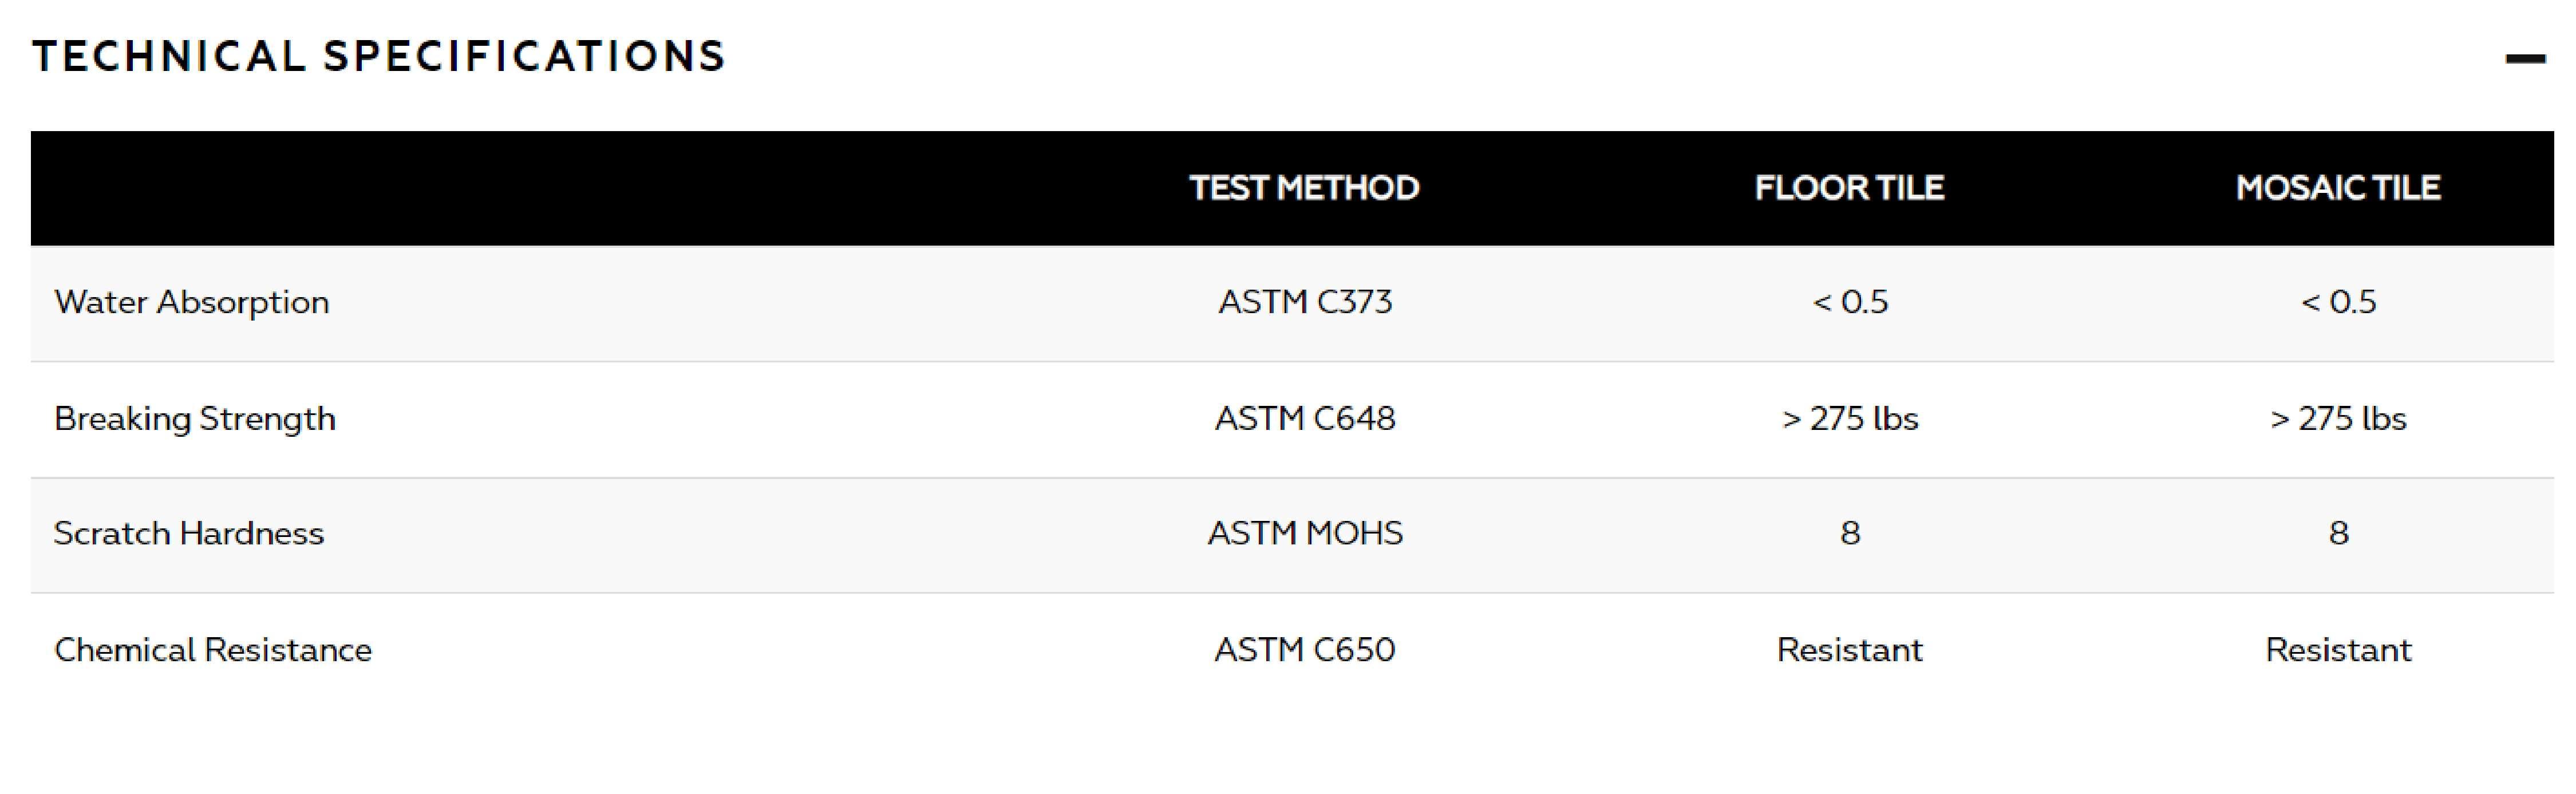
Task: Click Mosaic Tile breaking strength value
Action: pyautogui.click(x=2338, y=418)
